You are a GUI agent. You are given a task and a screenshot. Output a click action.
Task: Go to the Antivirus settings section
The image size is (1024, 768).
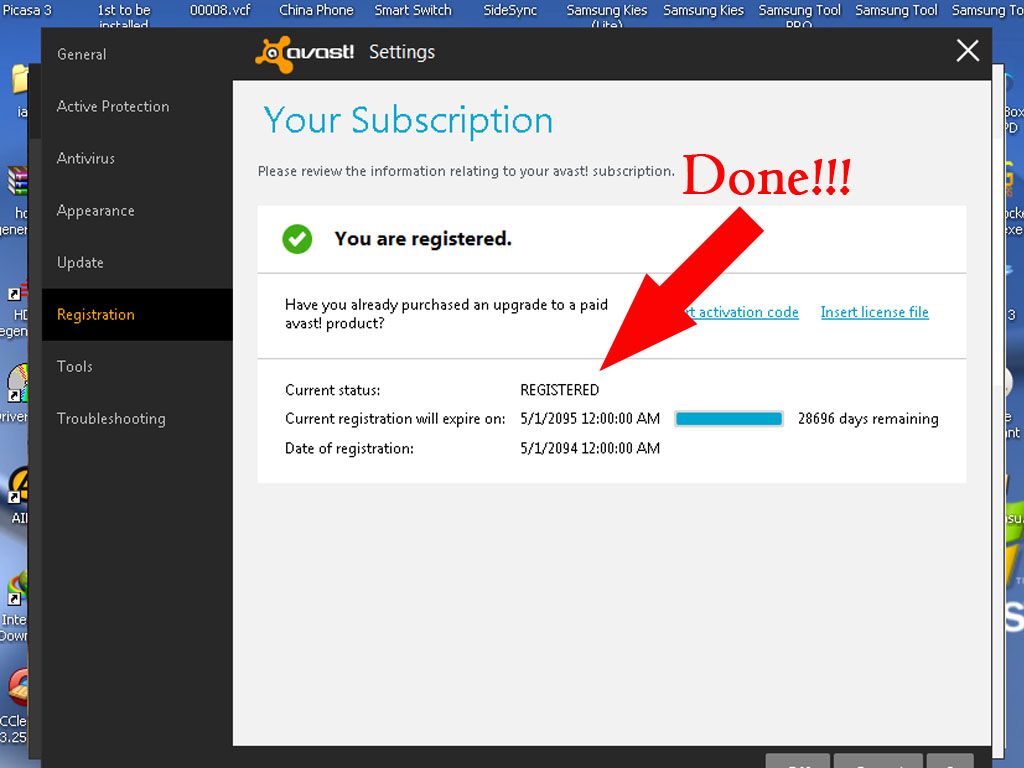[x=86, y=158]
